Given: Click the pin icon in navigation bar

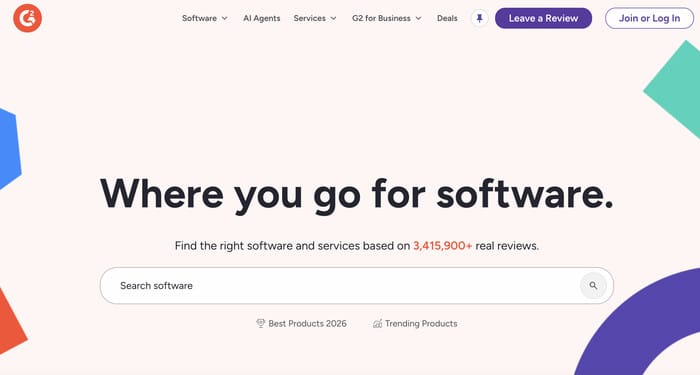Looking at the screenshot, I should coord(479,18).
